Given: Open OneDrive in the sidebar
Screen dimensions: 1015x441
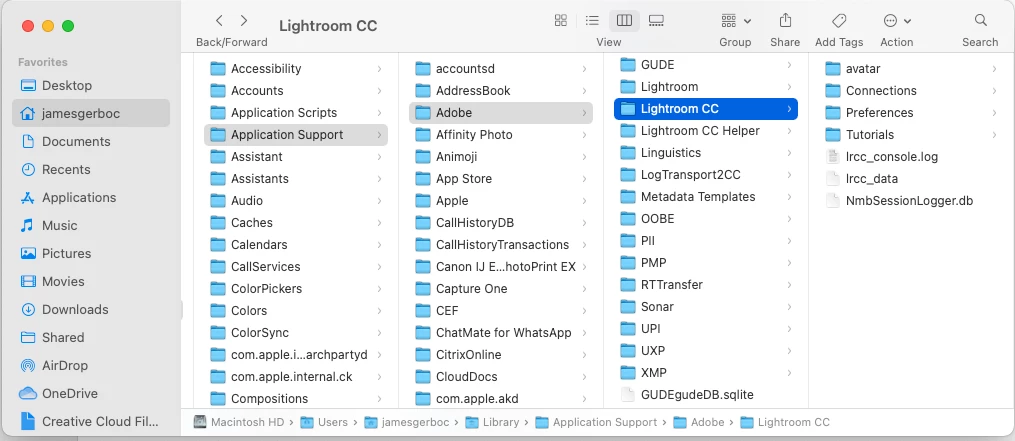Looking at the screenshot, I should pos(91,393).
